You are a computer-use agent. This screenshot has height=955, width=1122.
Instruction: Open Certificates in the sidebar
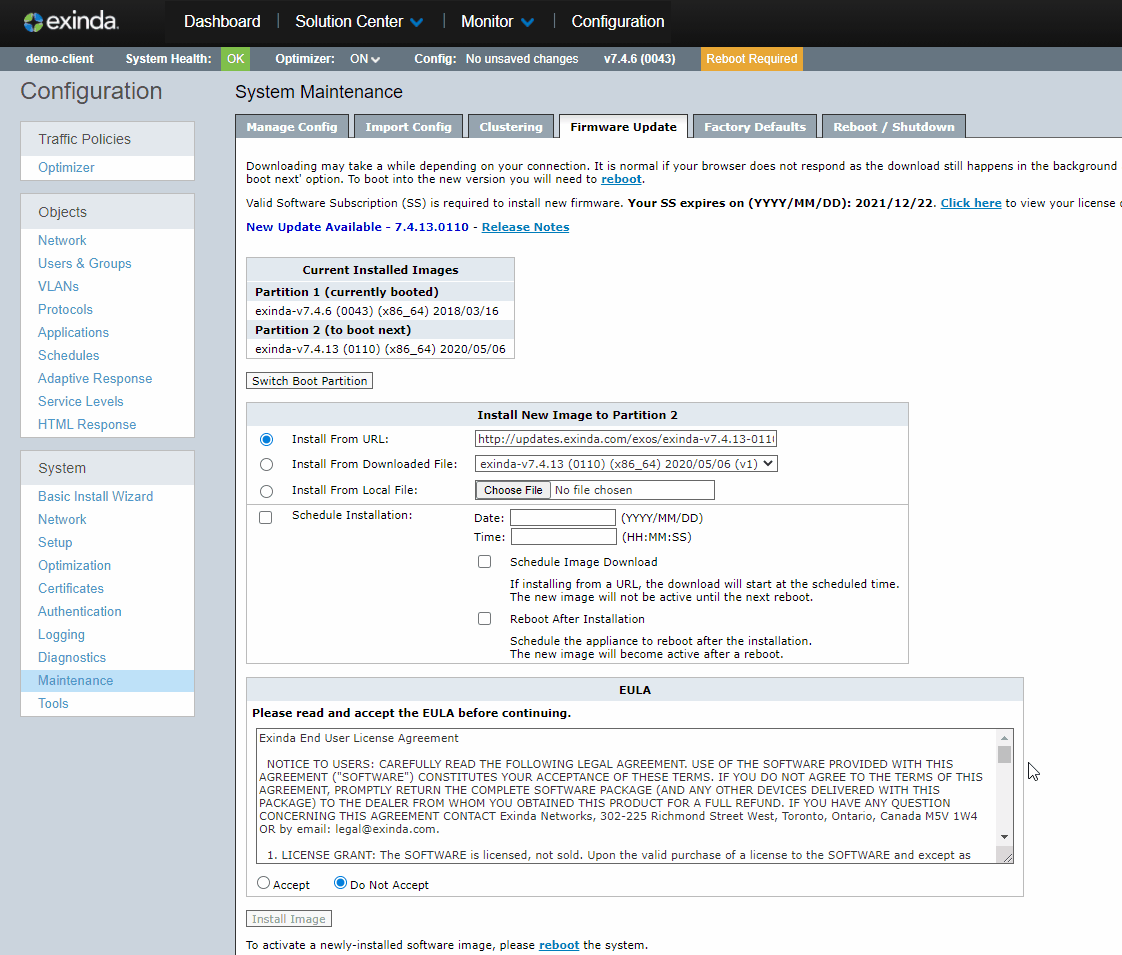click(x=71, y=588)
